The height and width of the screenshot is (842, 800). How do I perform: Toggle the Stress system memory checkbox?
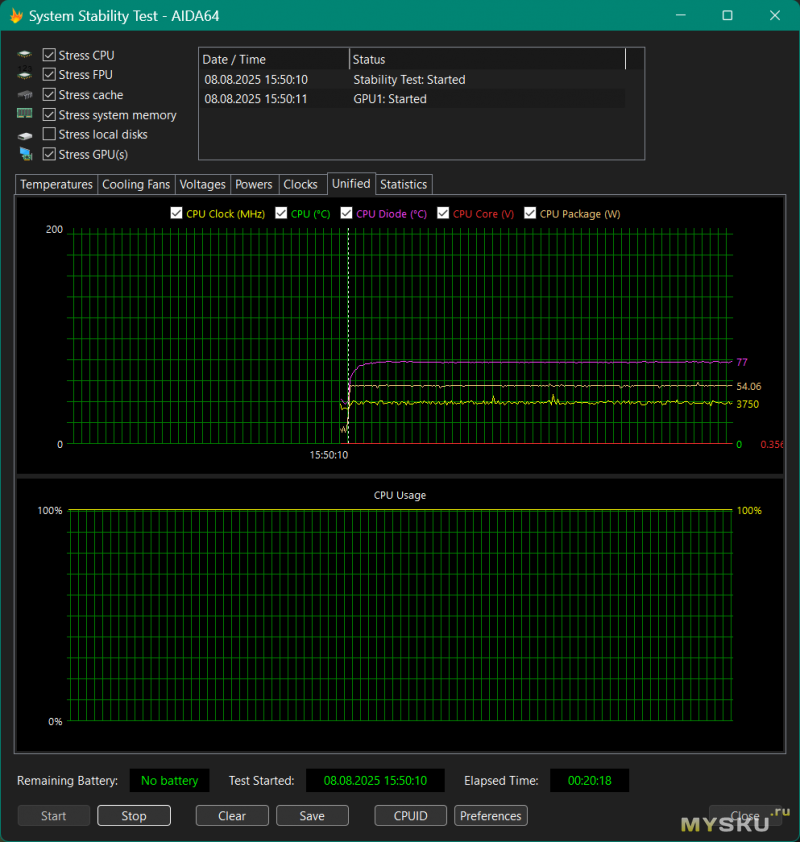click(49, 114)
